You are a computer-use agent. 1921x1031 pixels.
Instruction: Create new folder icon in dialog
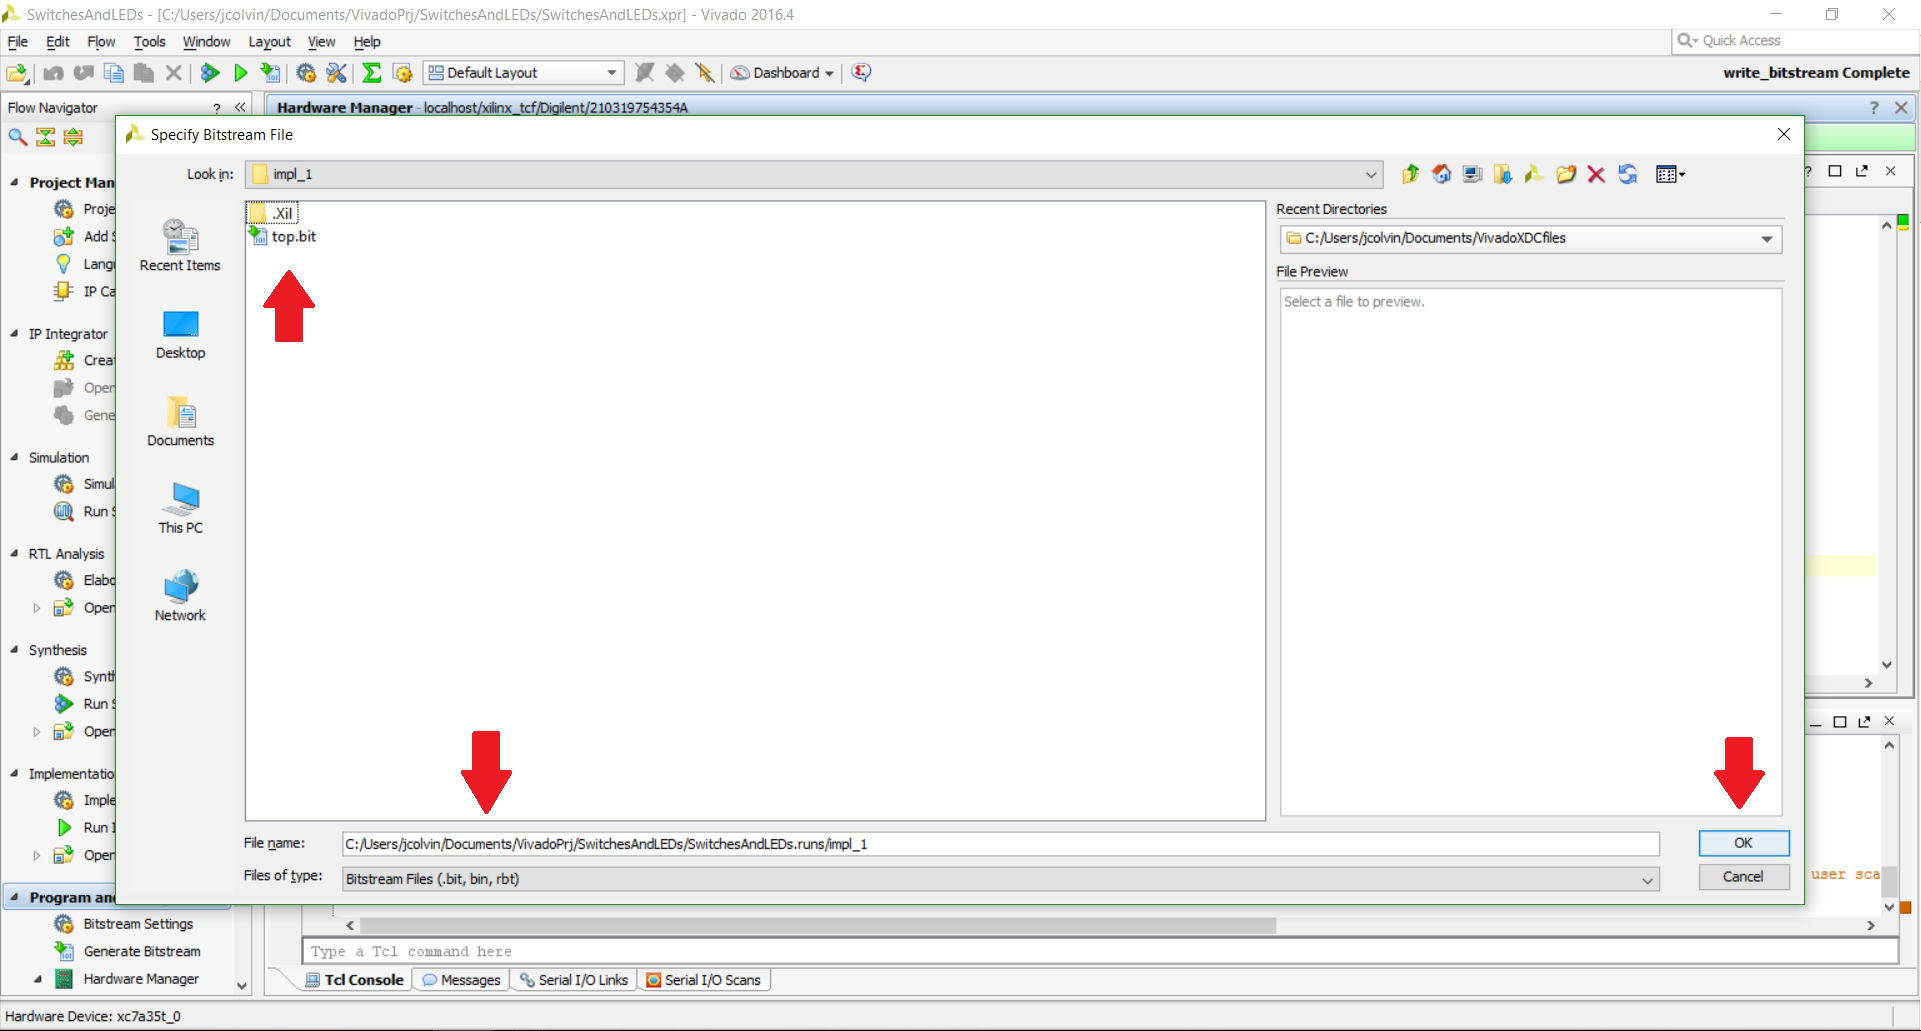point(1566,174)
